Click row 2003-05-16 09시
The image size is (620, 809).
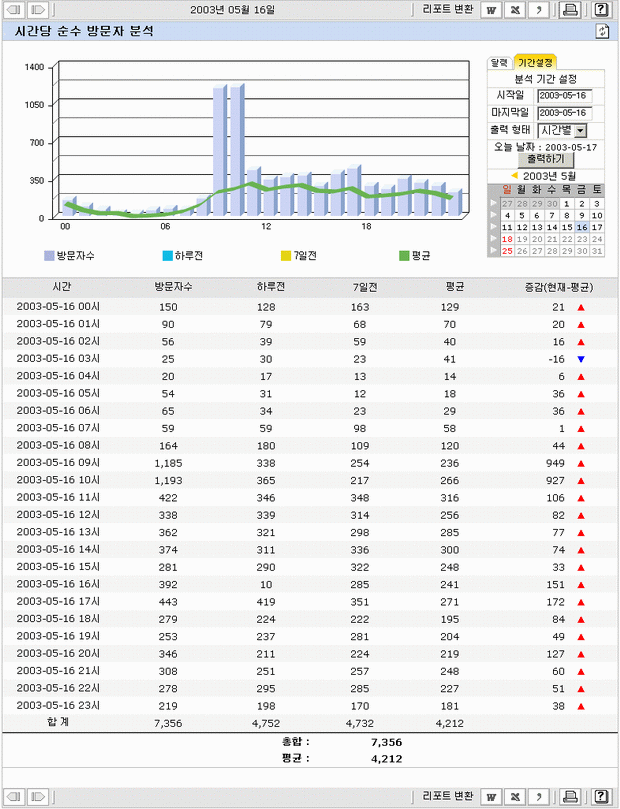click(x=309, y=463)
